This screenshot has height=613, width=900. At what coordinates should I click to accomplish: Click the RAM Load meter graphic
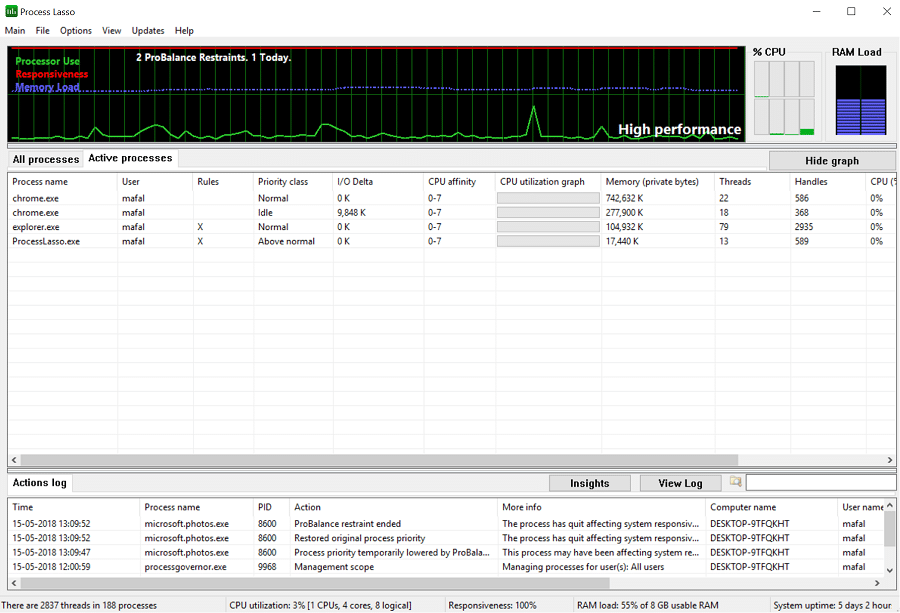pyautogui.click(x=860, y=100)
